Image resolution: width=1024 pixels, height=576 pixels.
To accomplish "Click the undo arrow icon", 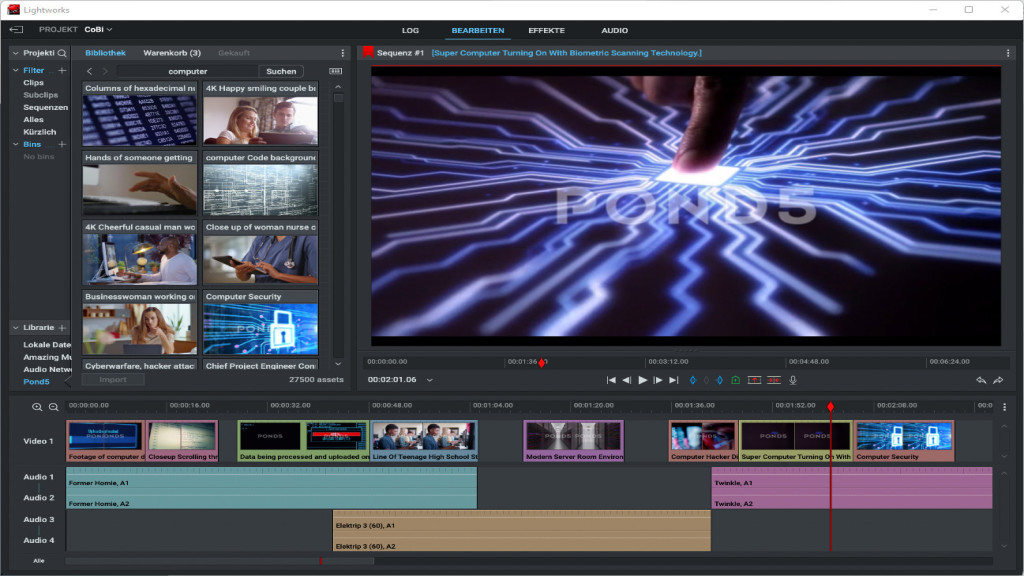I will pyautogui.click(x=980, y=380).
